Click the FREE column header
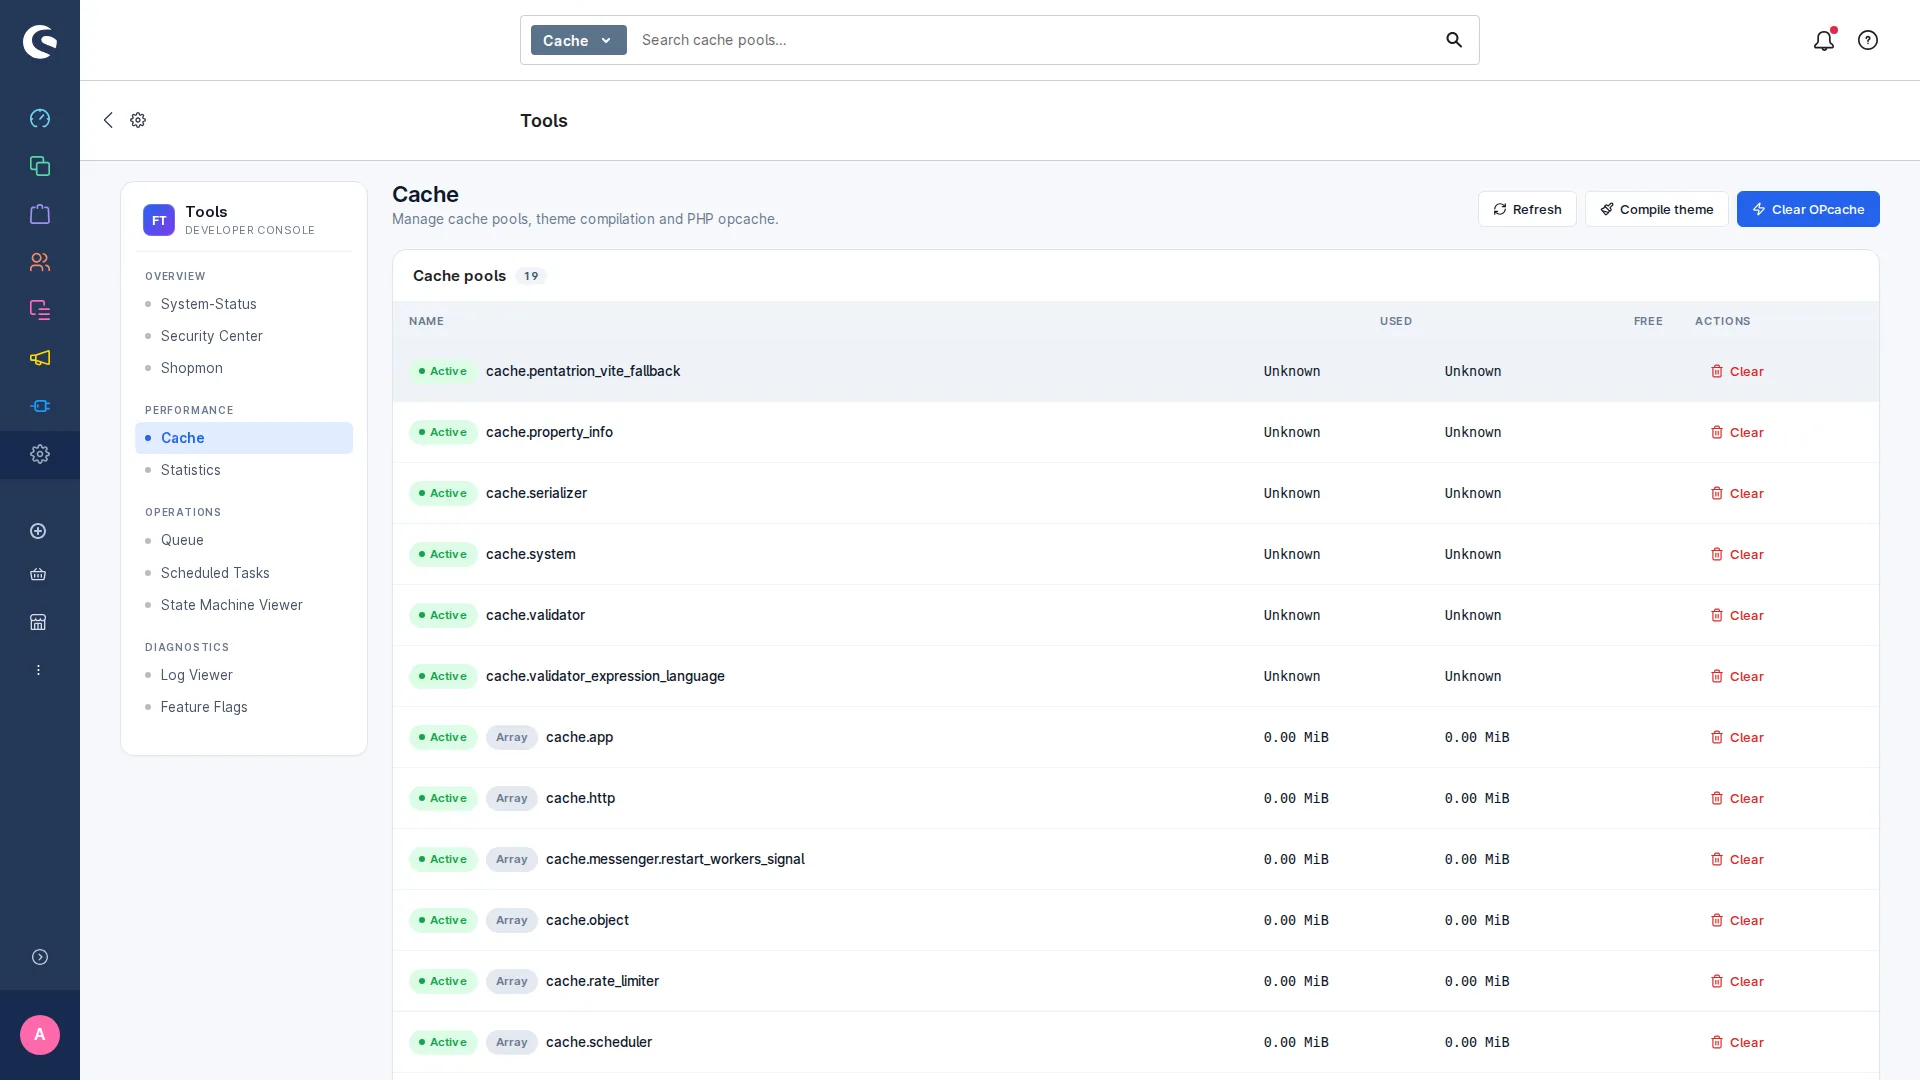The image size is (1920, 1080). (x=1648, y=321)
